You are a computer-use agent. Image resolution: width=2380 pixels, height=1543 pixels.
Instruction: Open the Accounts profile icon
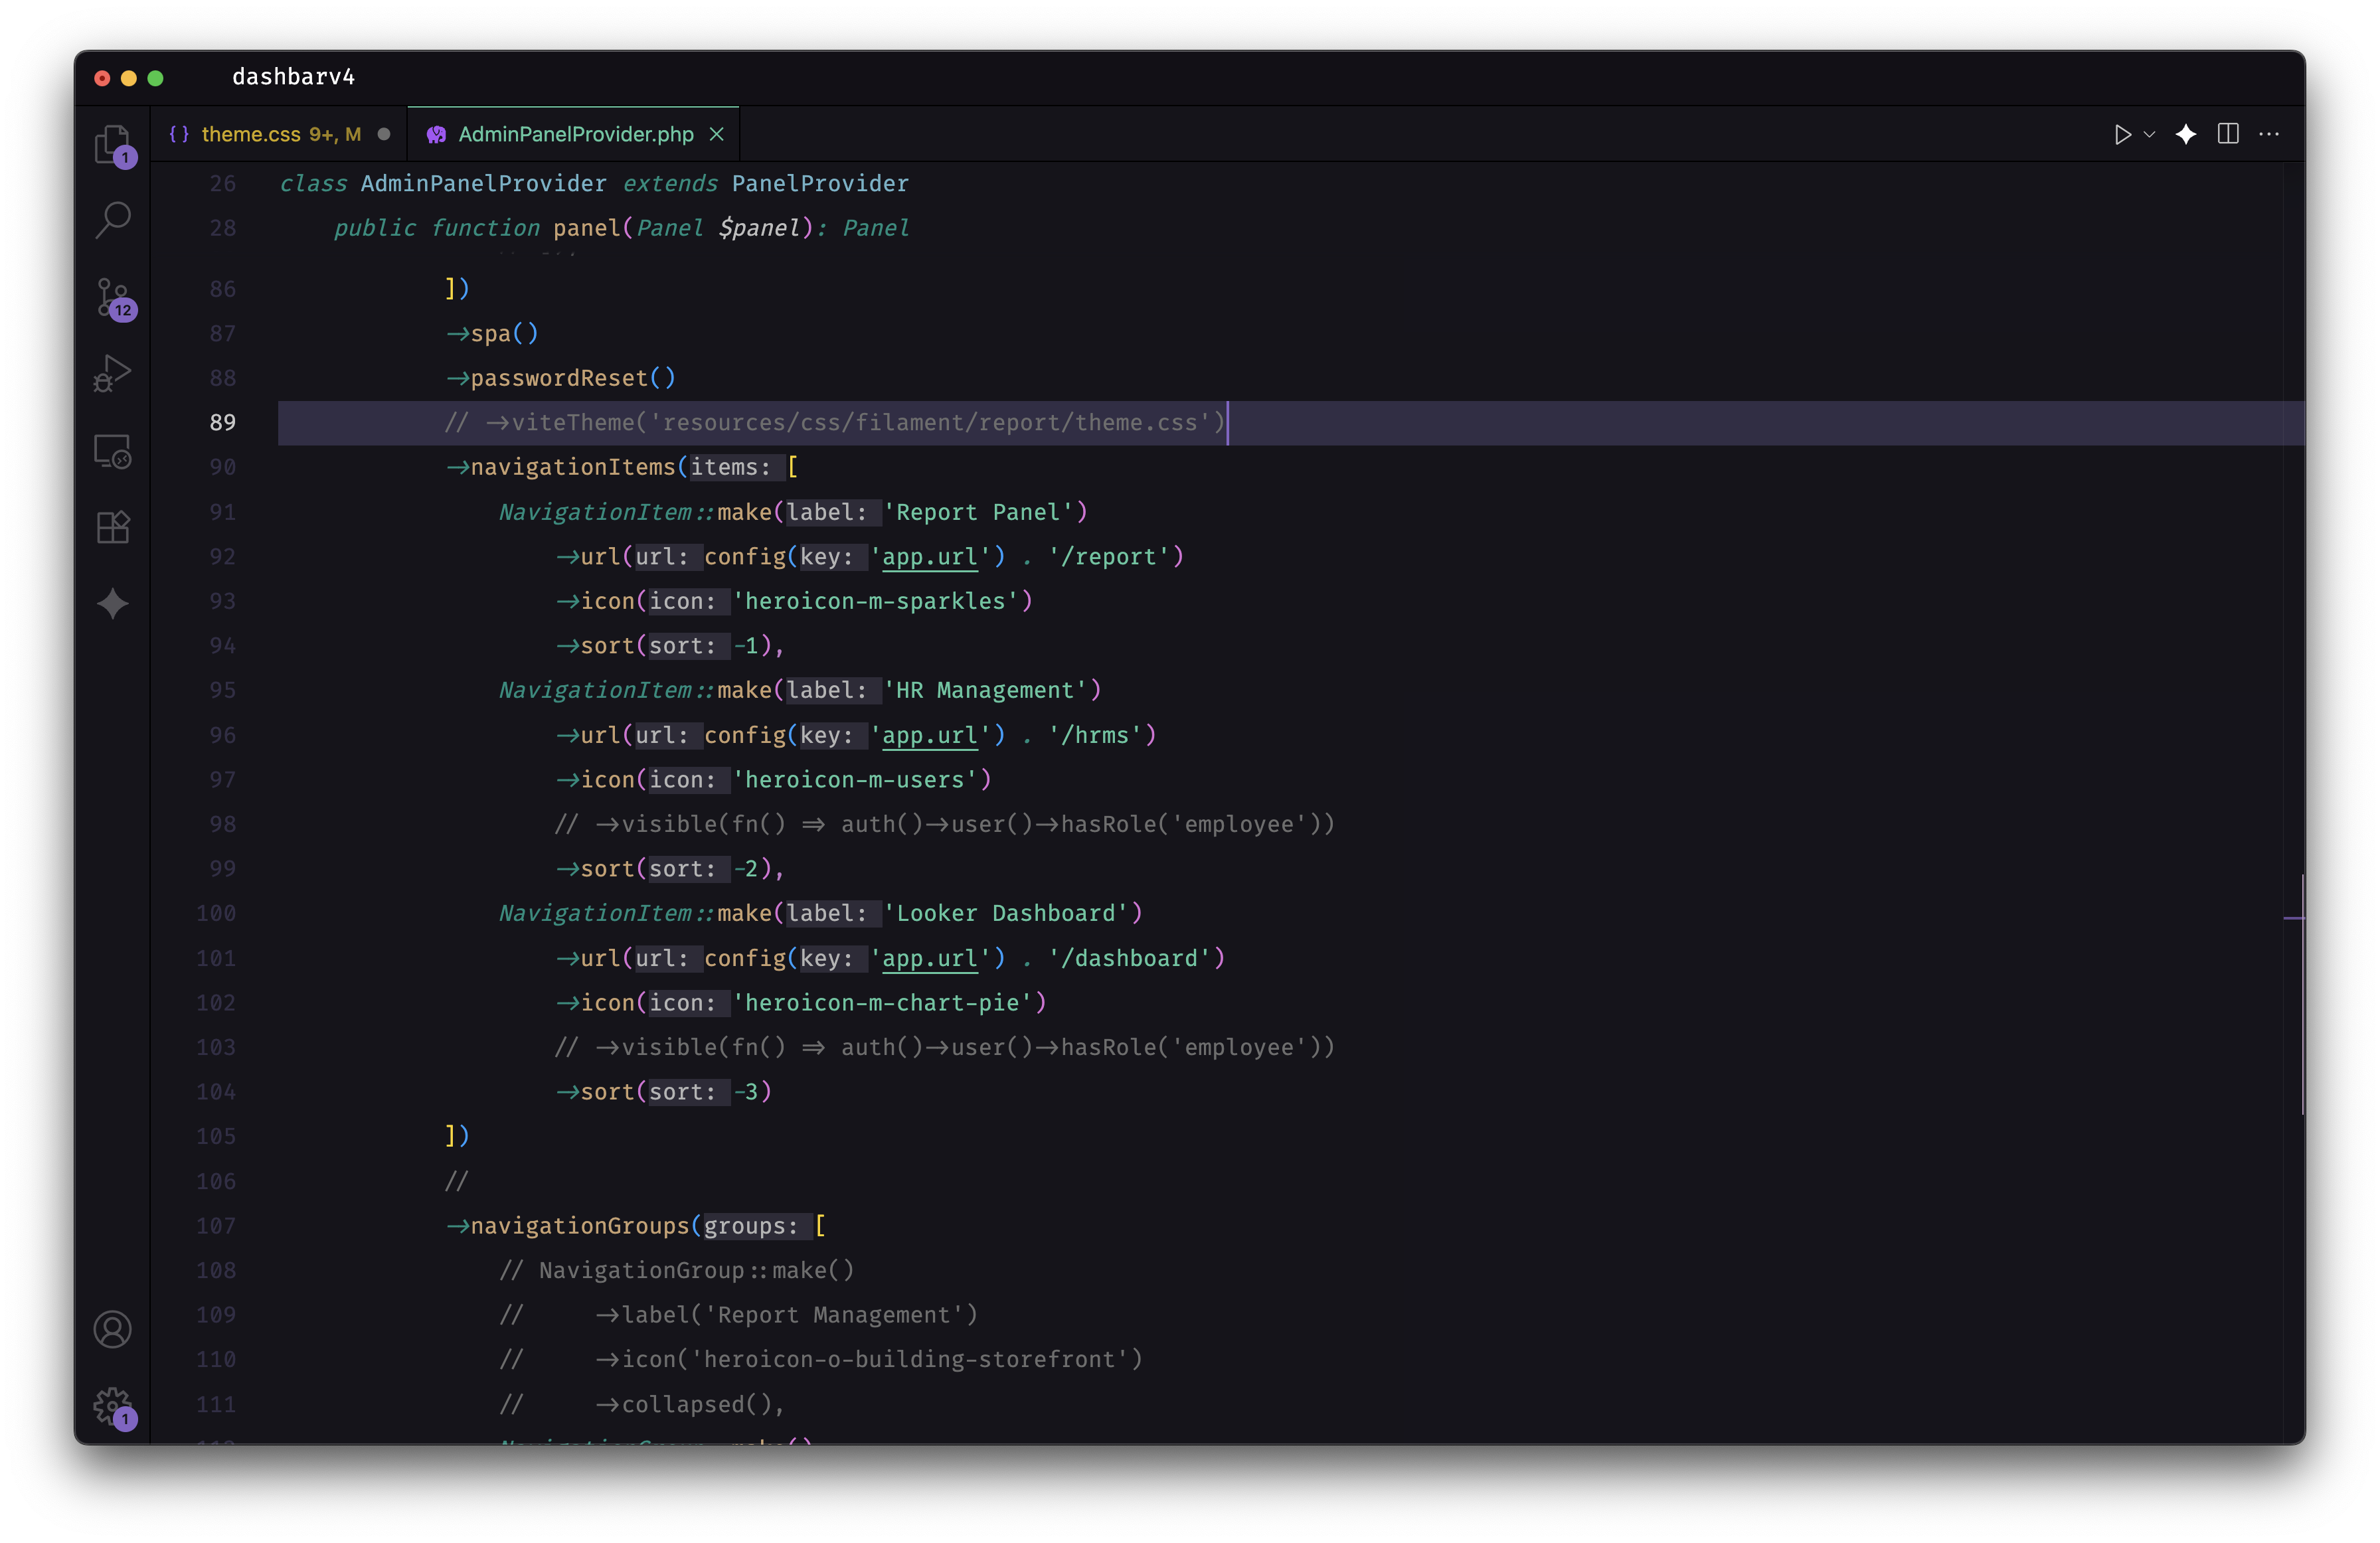(x=112, y=1329)
